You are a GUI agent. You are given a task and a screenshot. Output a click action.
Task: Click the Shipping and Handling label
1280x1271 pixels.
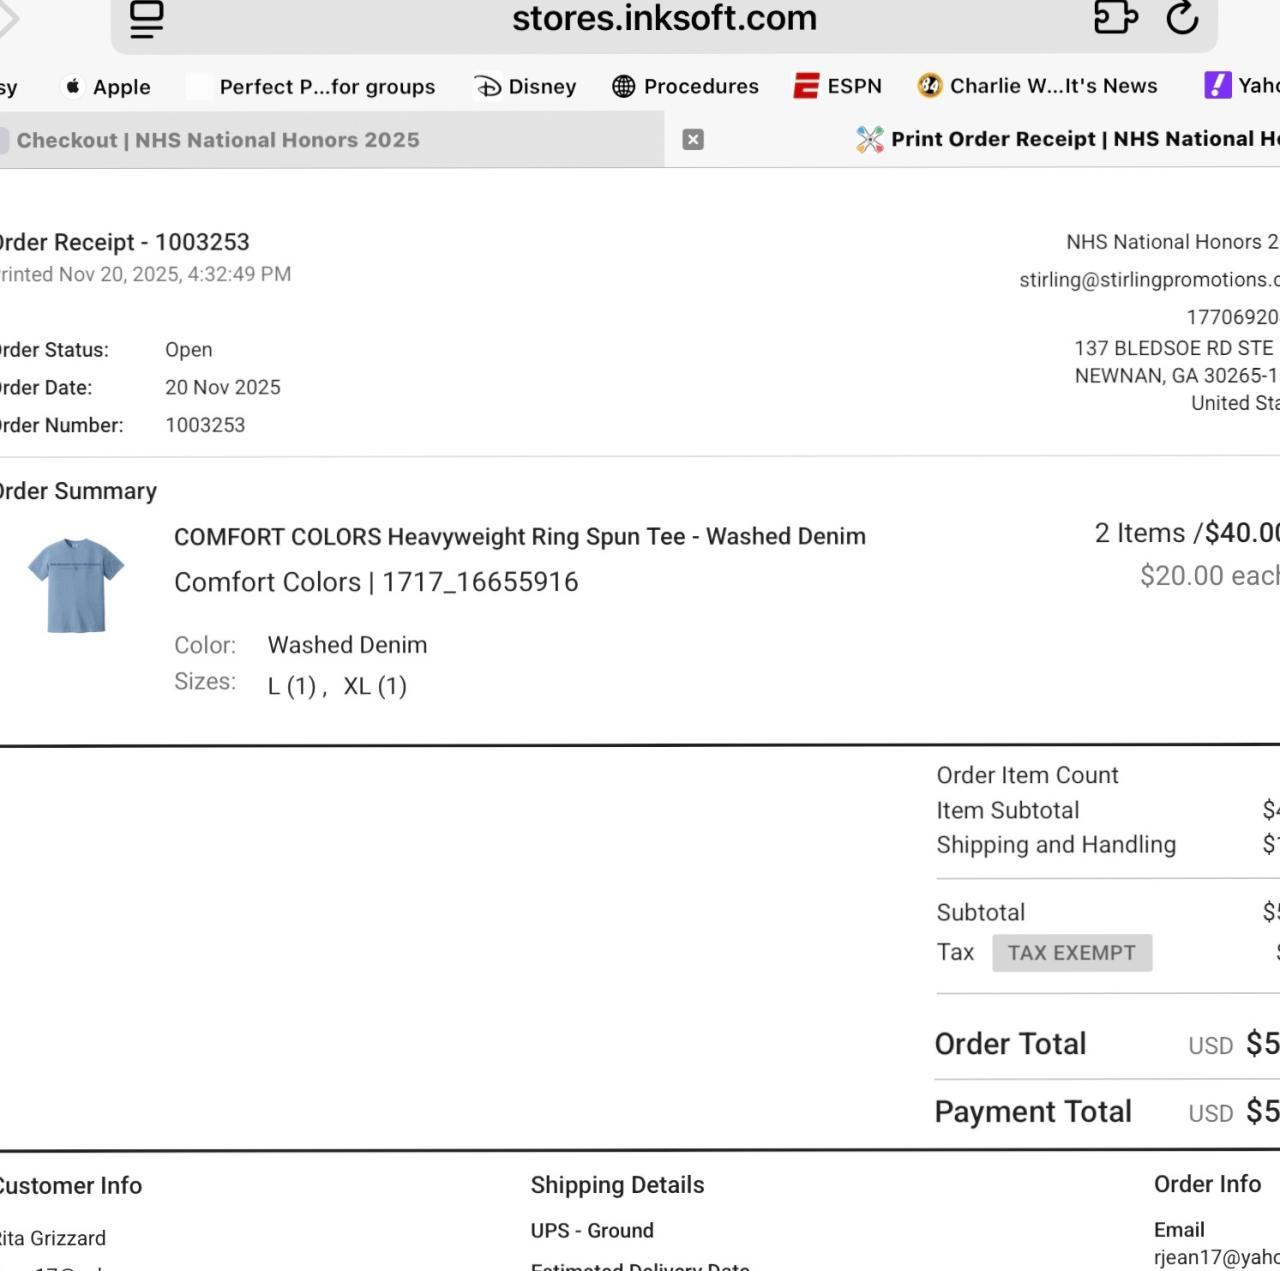[1056, 845]
